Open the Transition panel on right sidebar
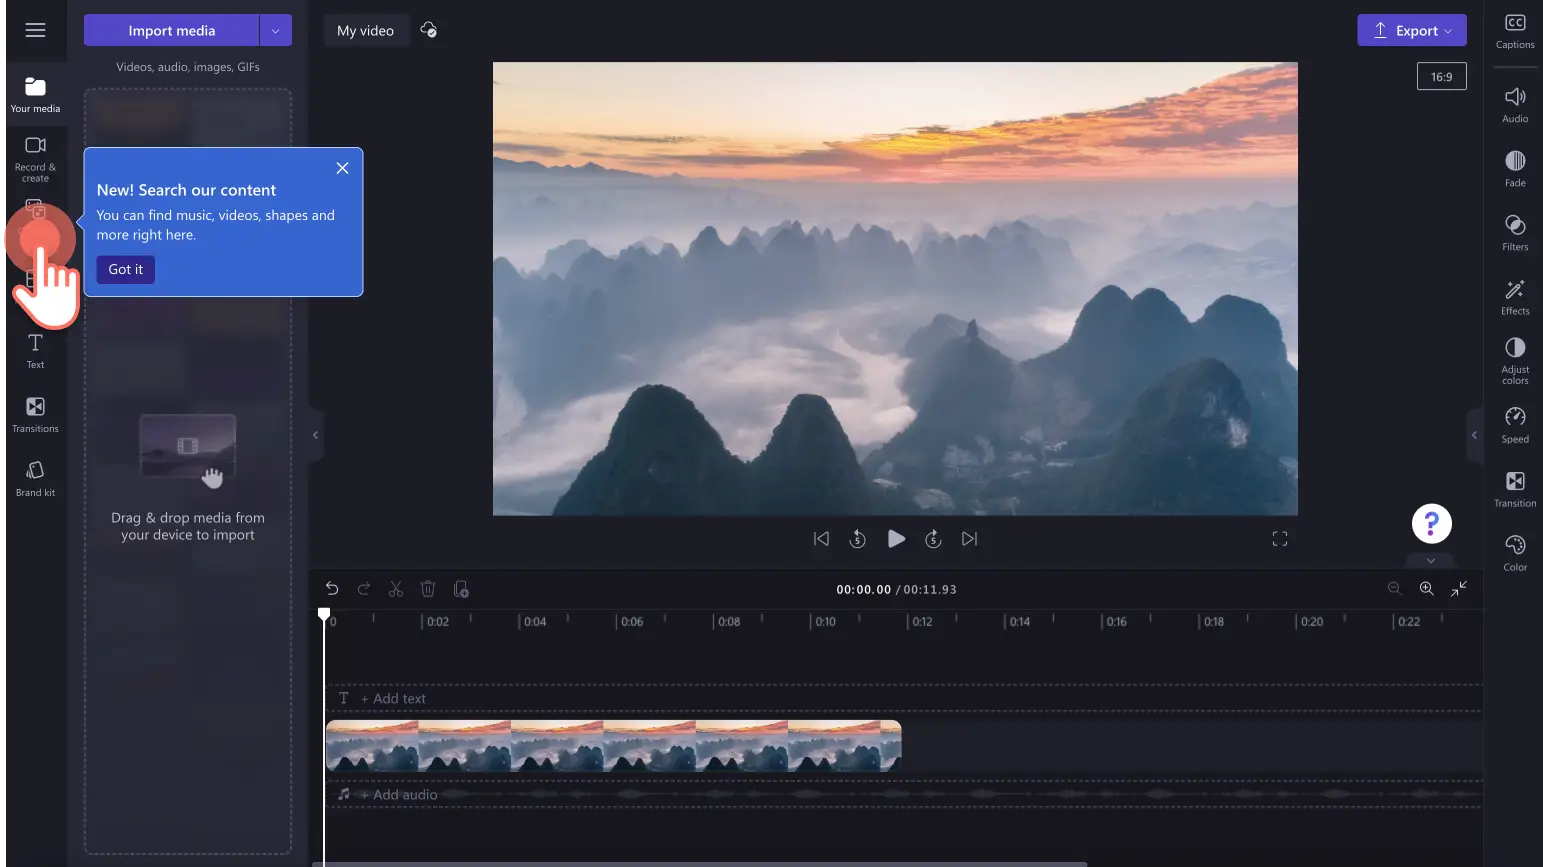 pos(1515,488)
